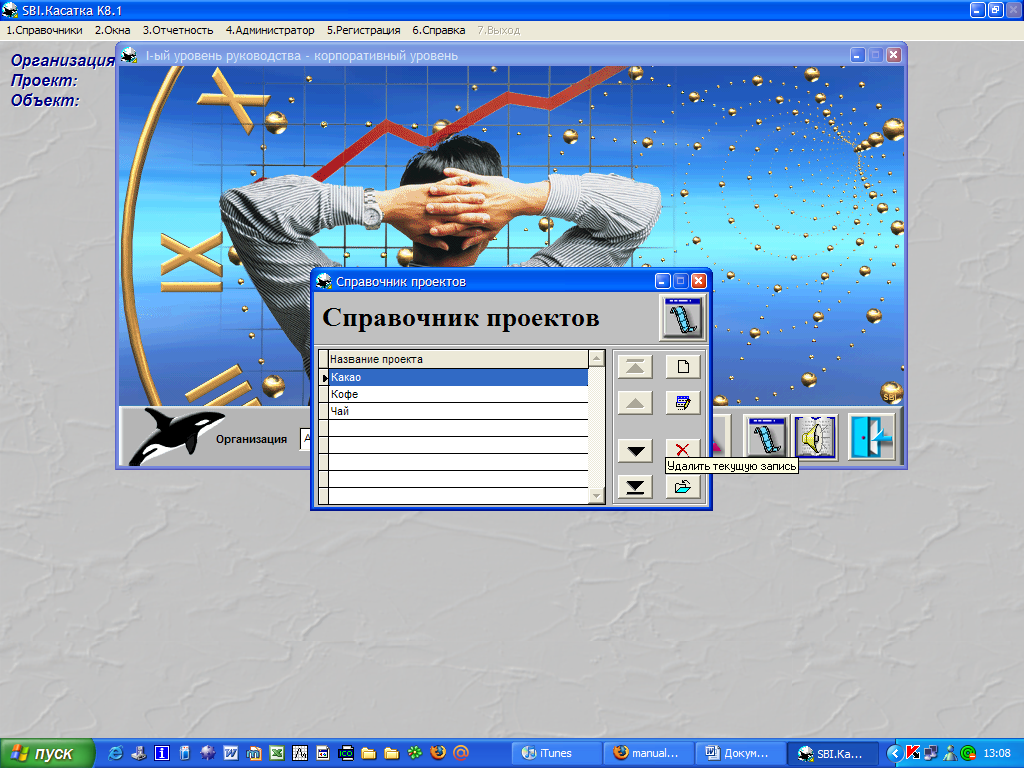Viewport: 1024px width, 768px height.
Task: Switch to manual... Firefox taskbar button
Action: pos(648,754)
